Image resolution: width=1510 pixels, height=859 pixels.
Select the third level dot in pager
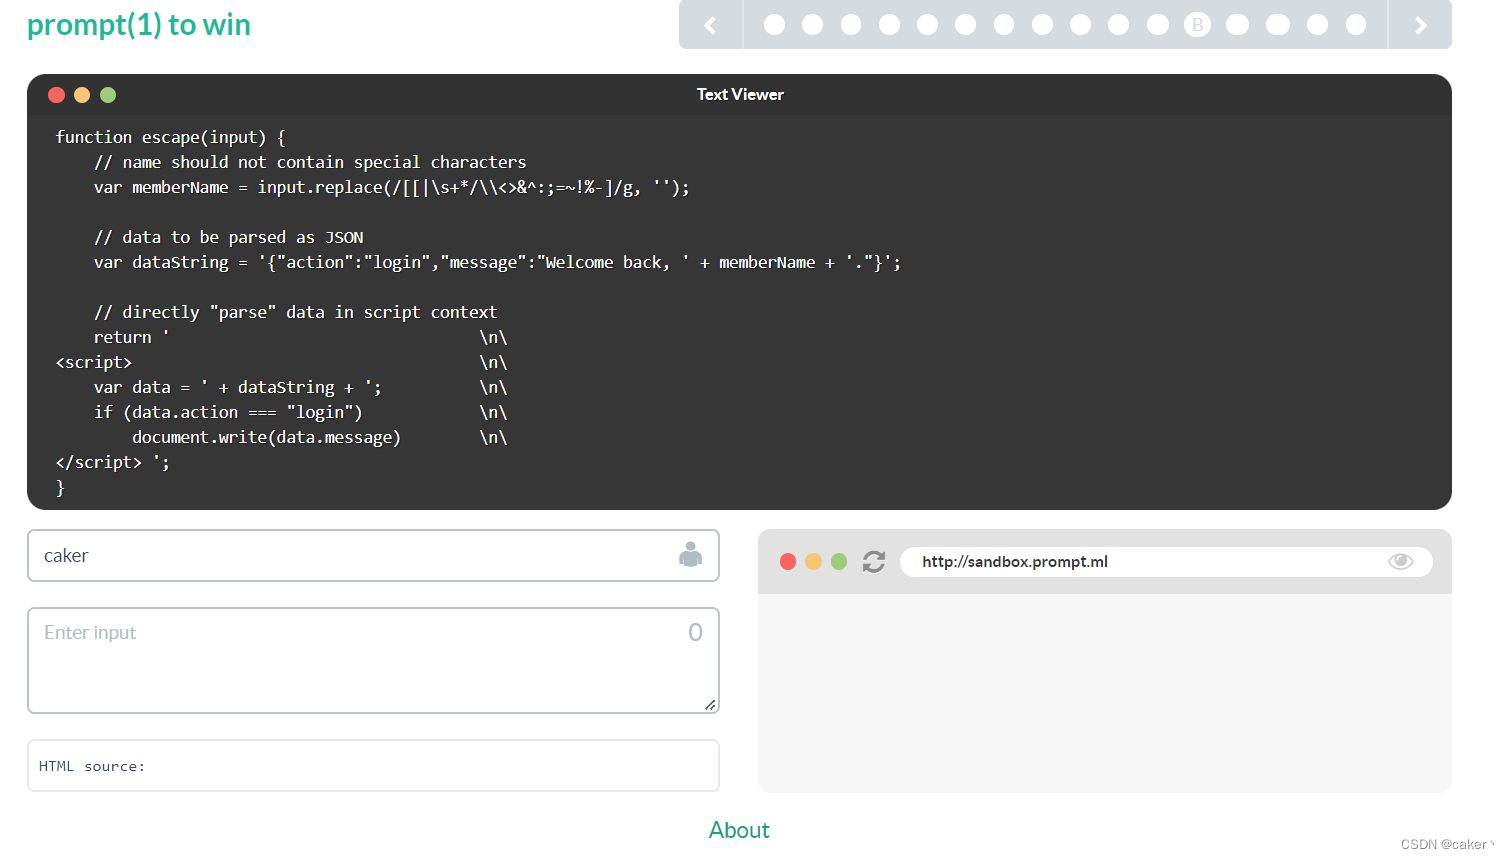click(x=851, y=25)
